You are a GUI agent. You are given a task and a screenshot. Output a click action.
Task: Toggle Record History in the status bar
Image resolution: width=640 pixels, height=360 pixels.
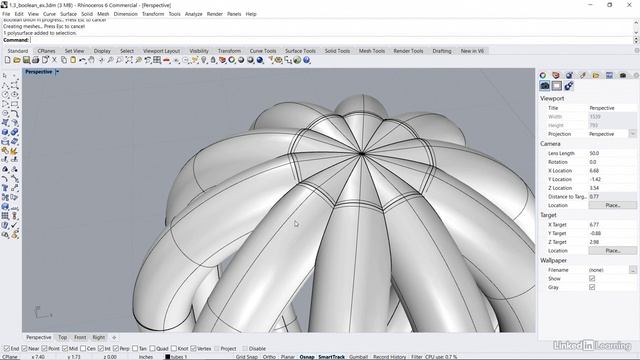[389, 357]
